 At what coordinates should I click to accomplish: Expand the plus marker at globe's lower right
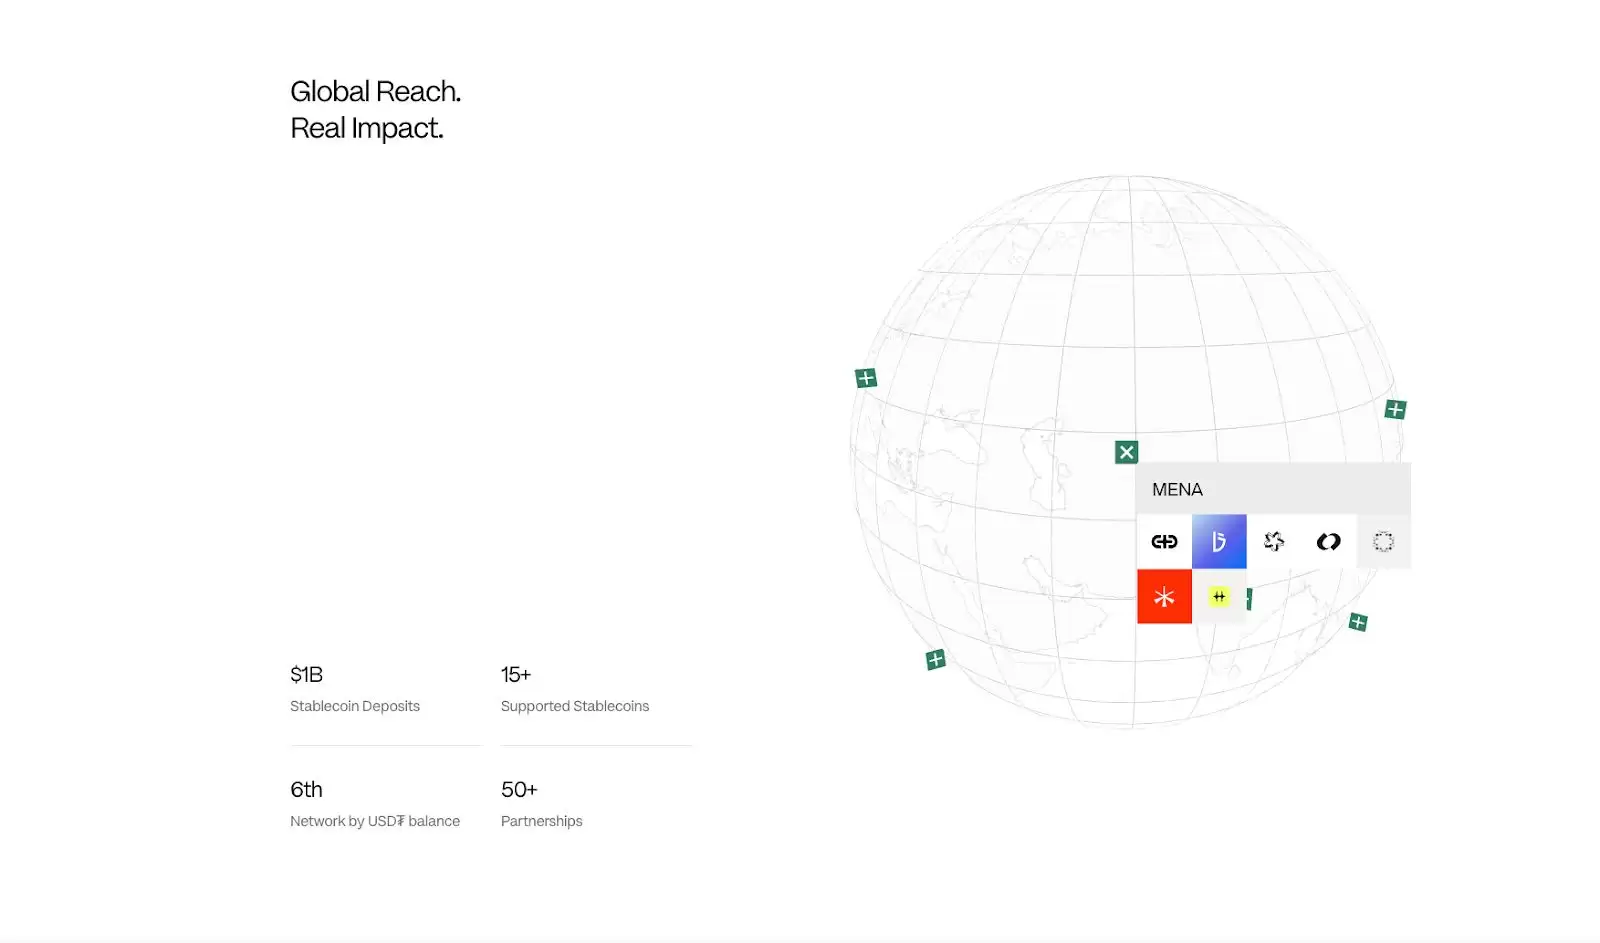1358,622
